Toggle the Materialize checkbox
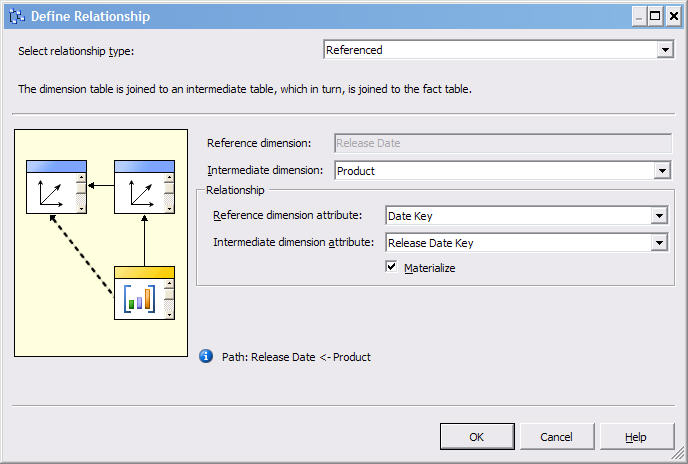 tap(392, 267)
